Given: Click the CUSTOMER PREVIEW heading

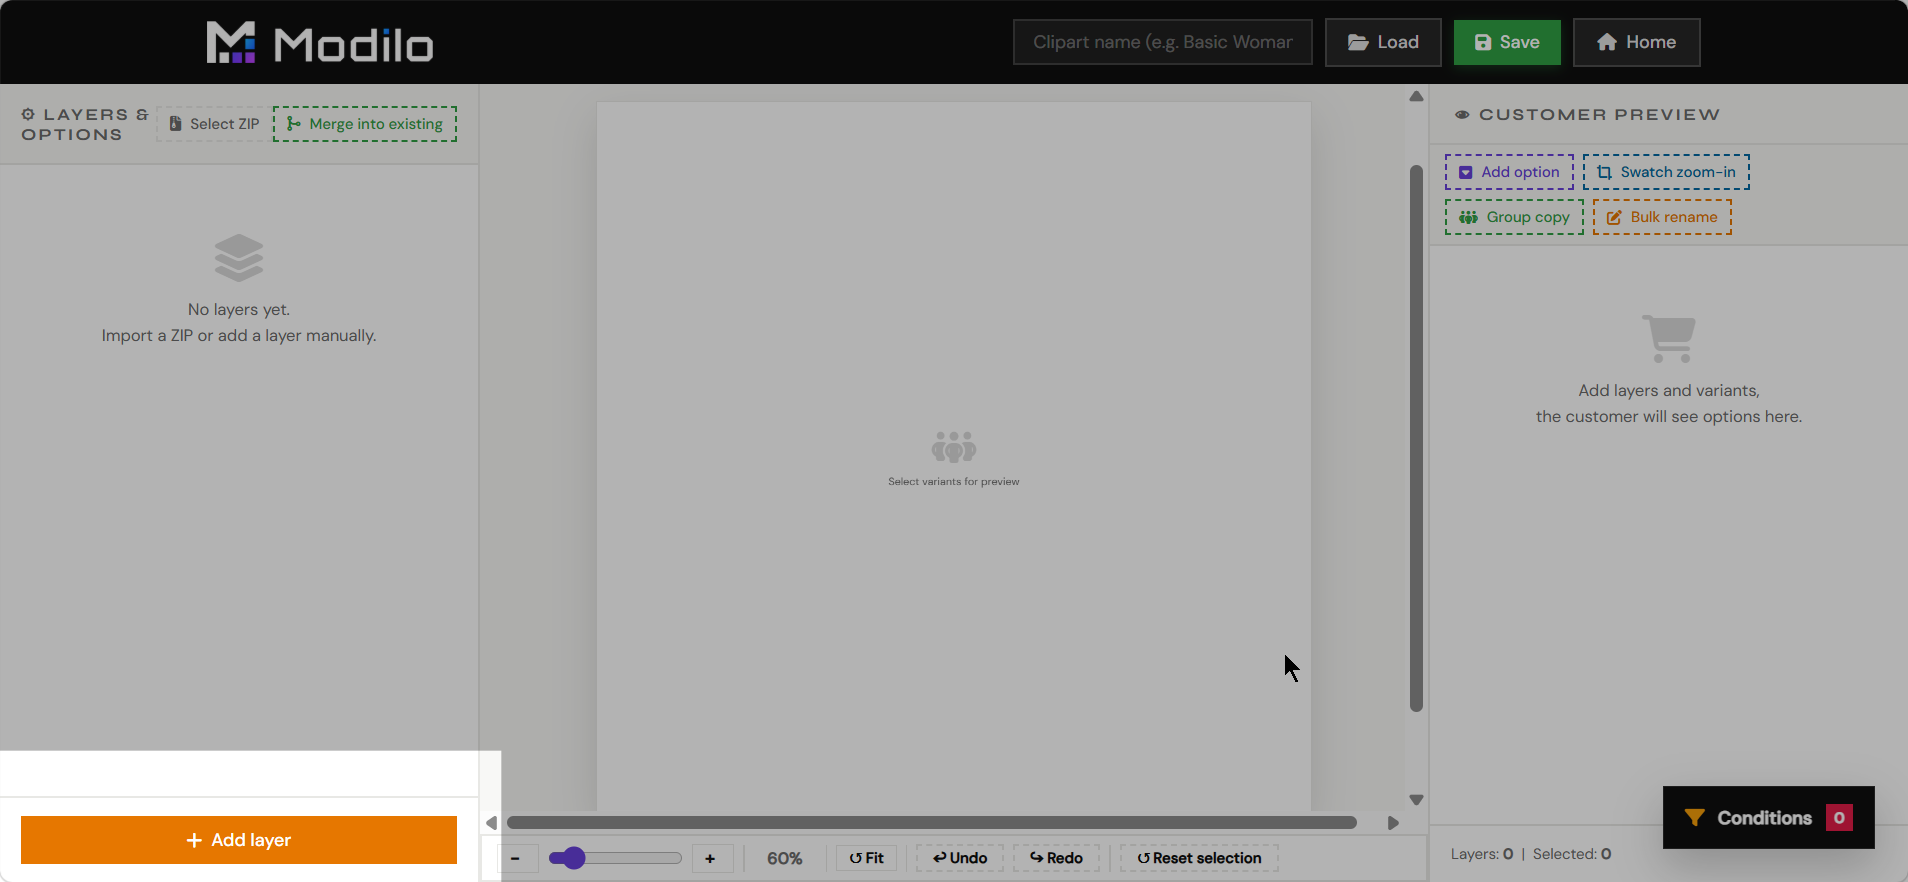Looking at the screenshot, I should point(1599,115).
